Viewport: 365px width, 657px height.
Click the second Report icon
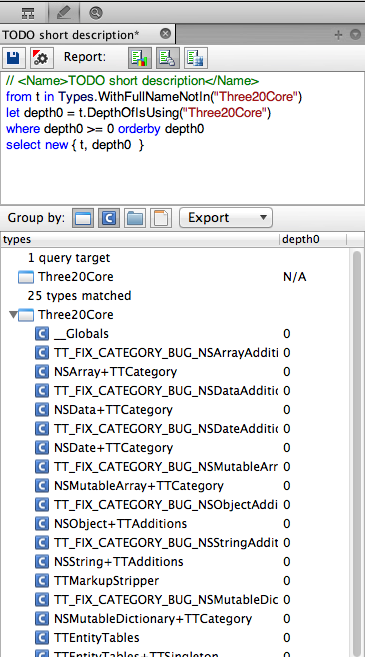168,57
